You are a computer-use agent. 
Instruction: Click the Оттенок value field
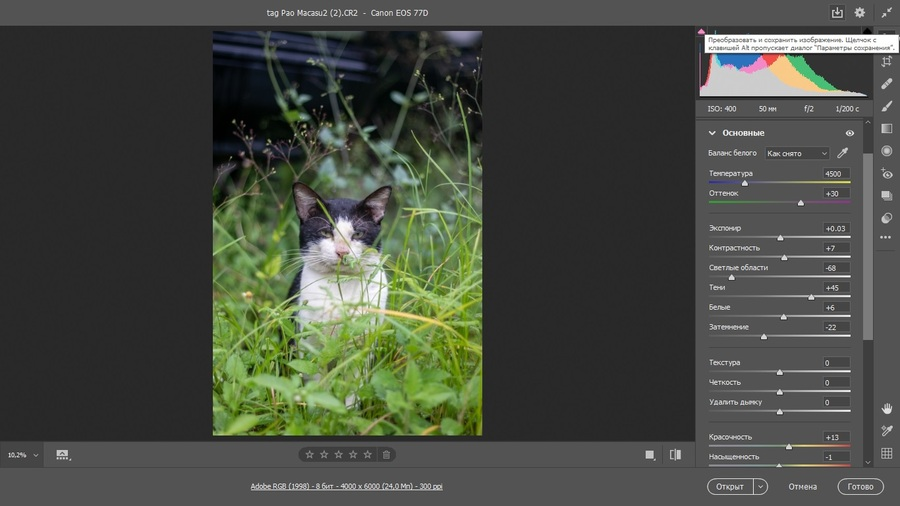(x=836, y=194)
